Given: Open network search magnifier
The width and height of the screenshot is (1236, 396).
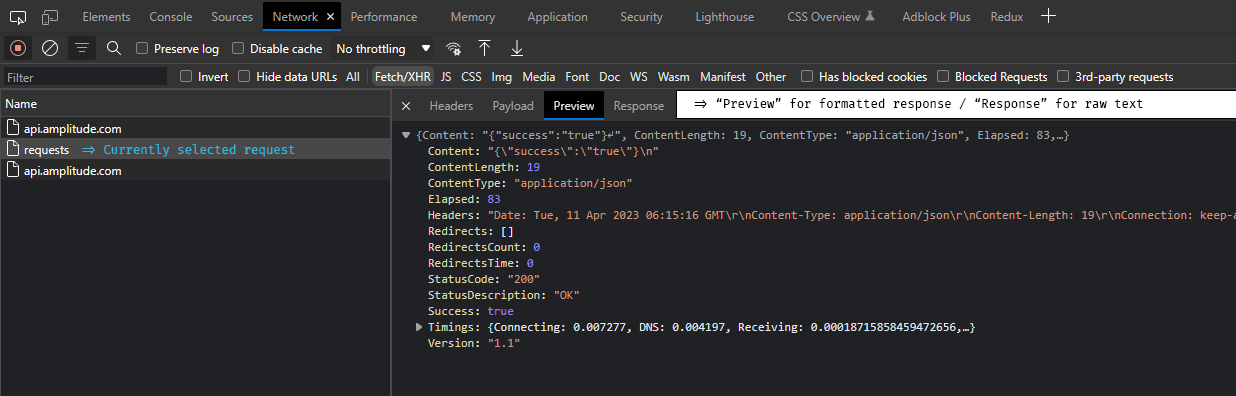Looking at the screenshot, I should [x=114, y=48].
